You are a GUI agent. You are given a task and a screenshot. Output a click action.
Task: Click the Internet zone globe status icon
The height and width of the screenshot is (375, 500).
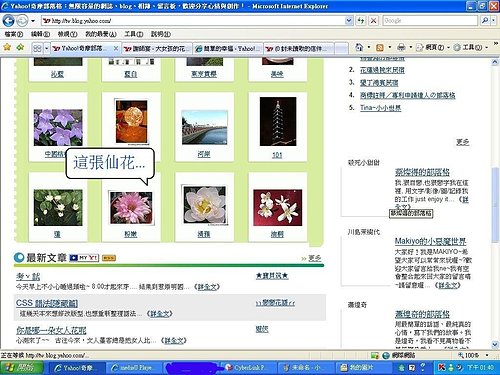[x=386, y=355]
